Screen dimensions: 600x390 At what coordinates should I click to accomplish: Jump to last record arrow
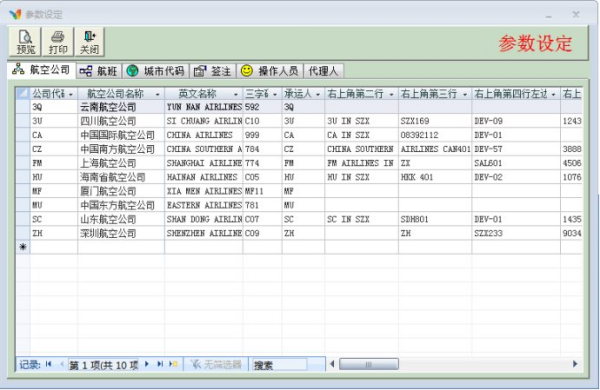click(160, 364)
